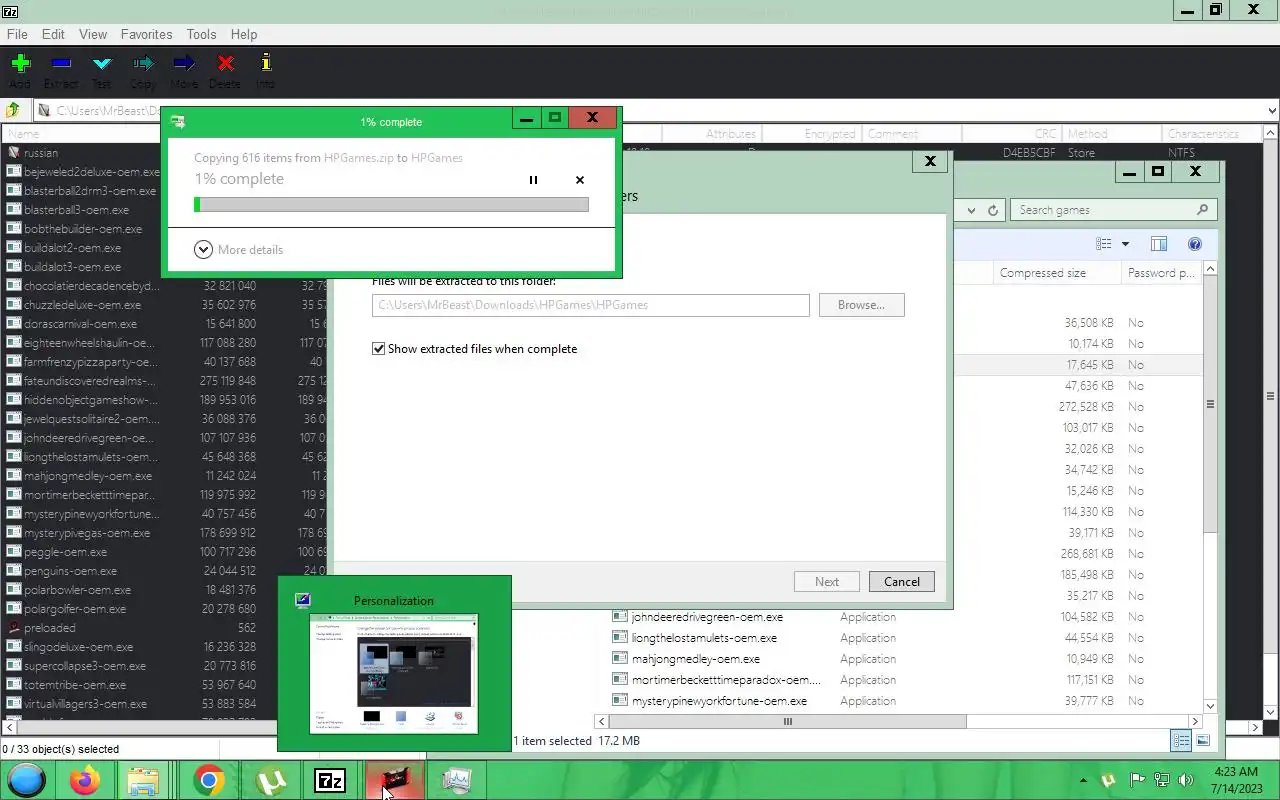Go up one folder level in 7-Zip
Image resolution: width=1280 pixels, height=800 pixels.
14,111
